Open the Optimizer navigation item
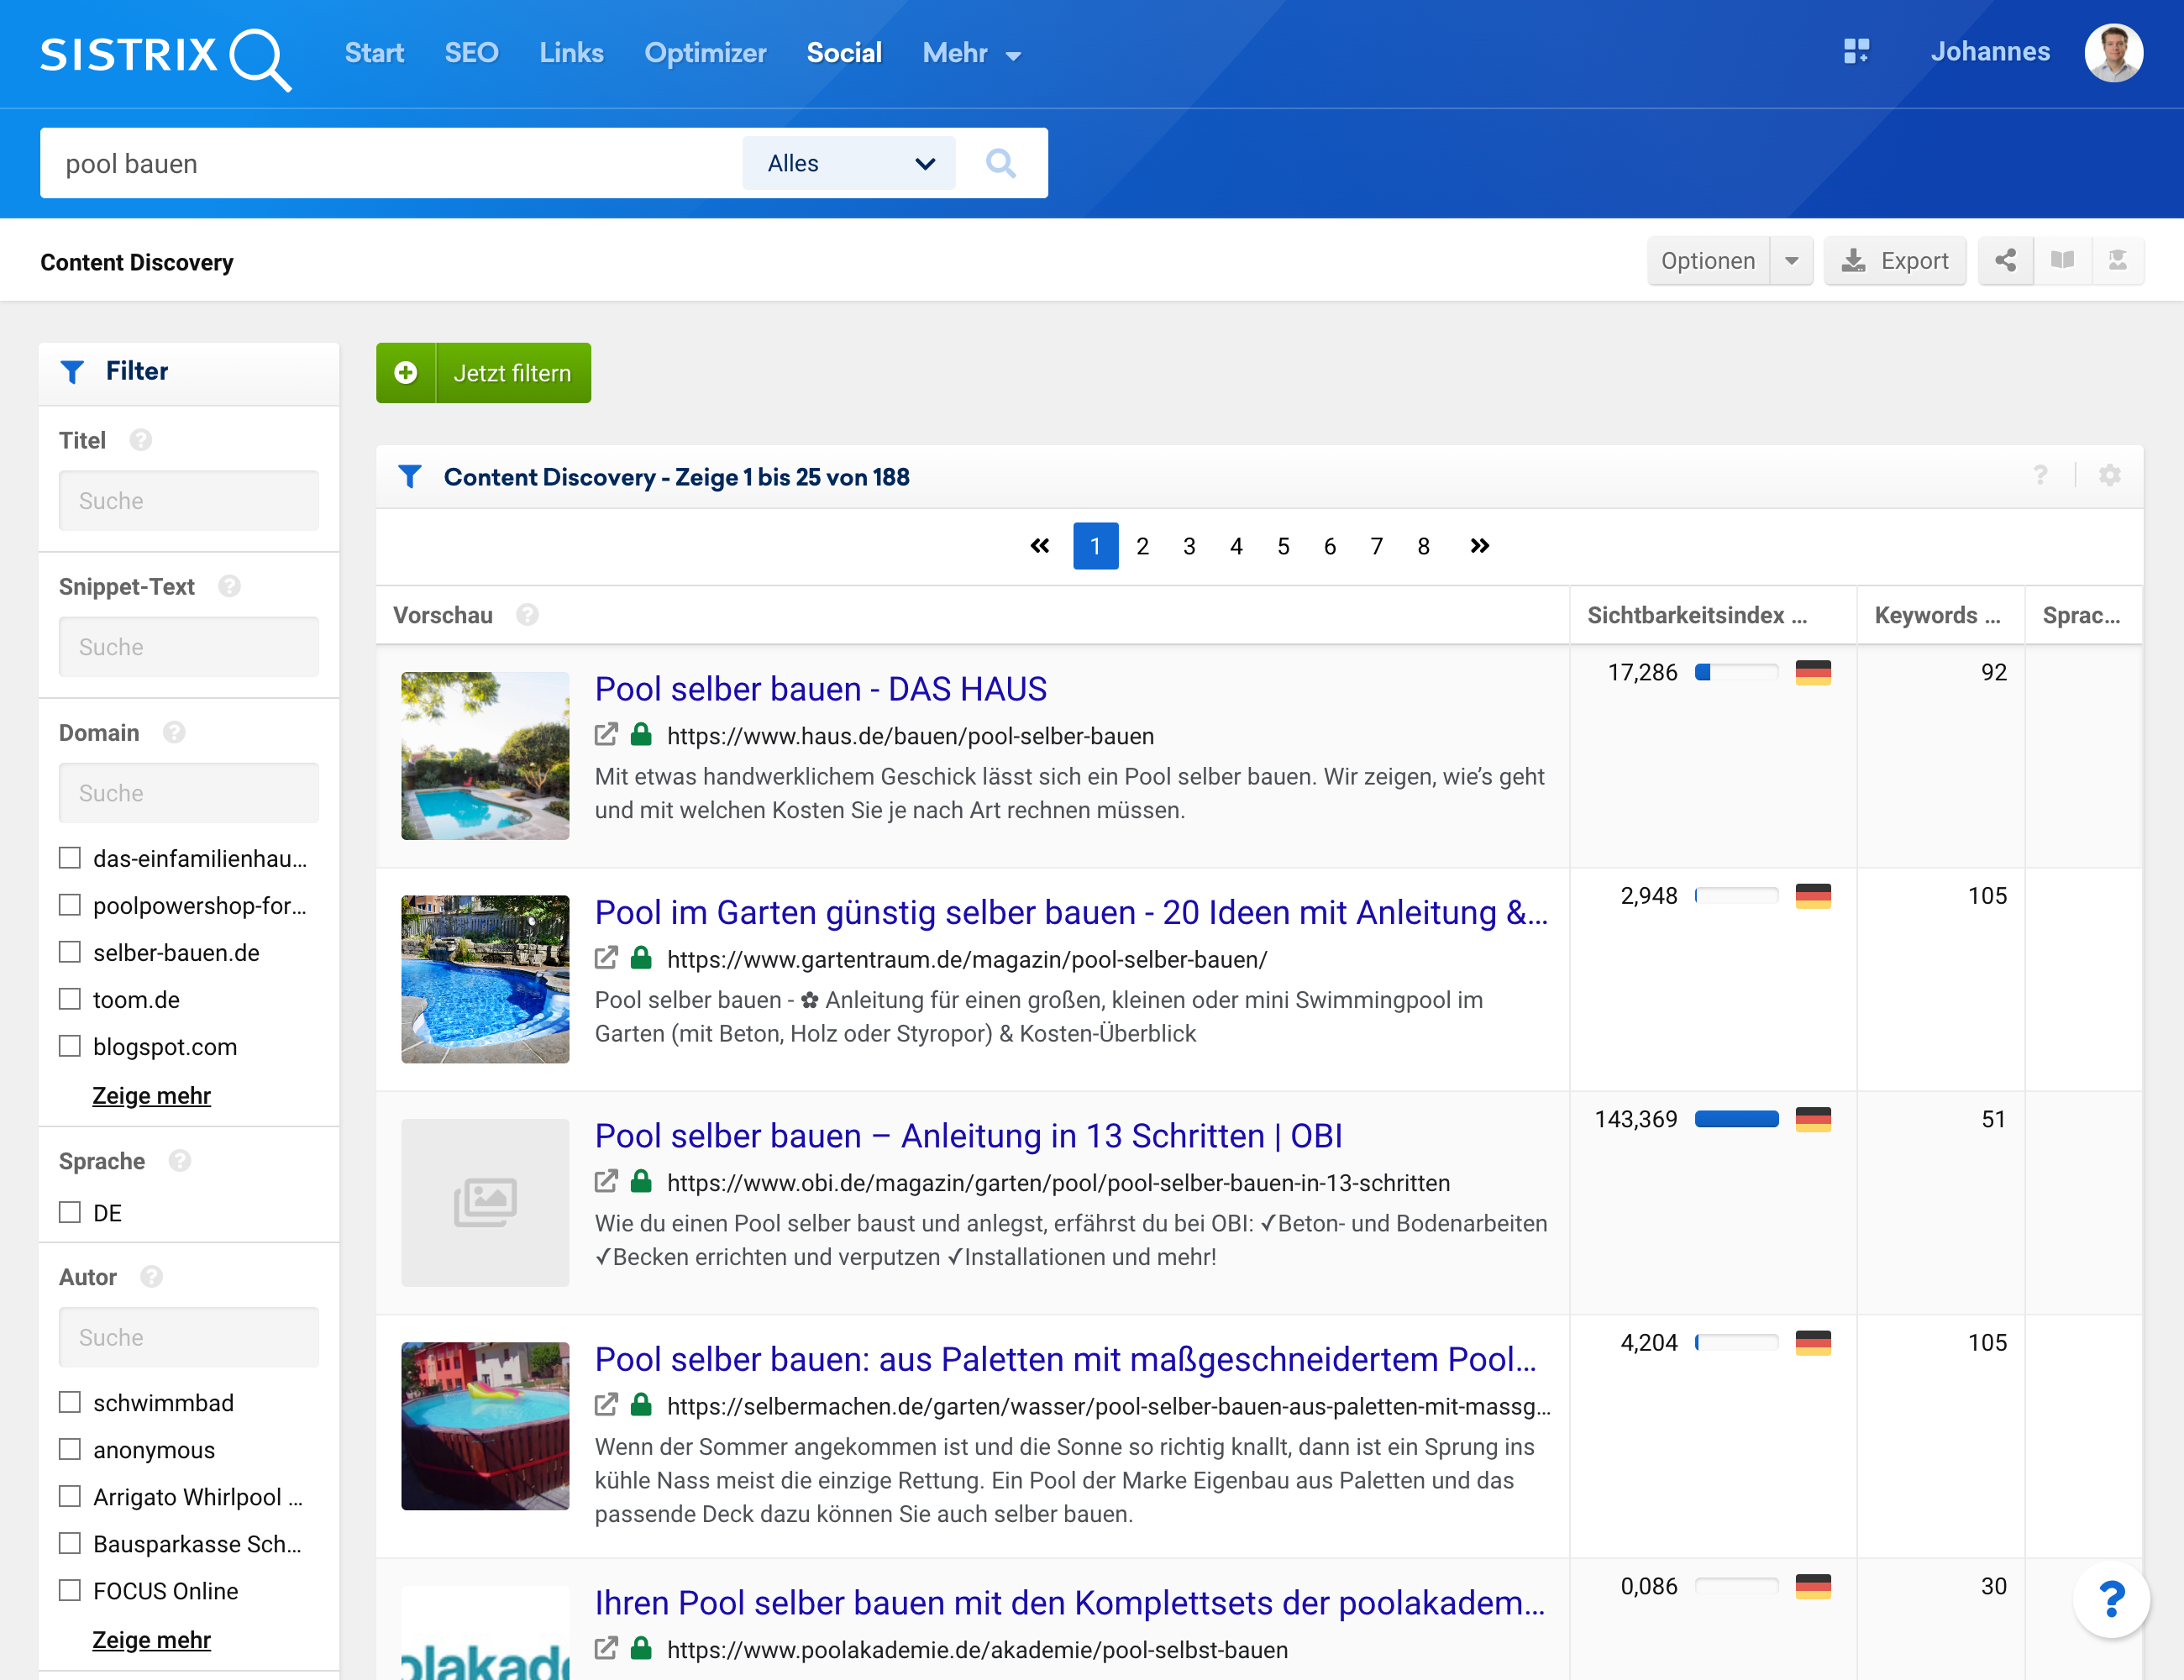Viewport: 2184px width, 1680px height. click(705, 53)
